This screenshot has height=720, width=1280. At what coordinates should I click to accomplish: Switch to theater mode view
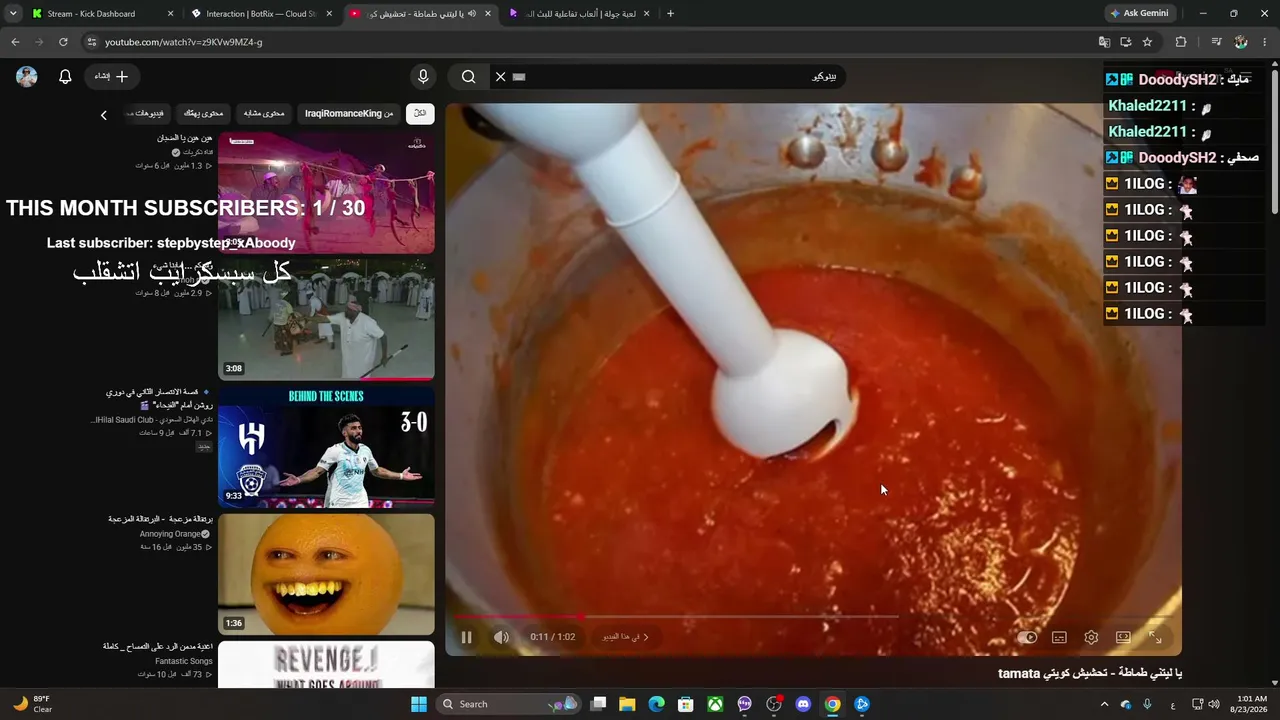pos(1123,637)
